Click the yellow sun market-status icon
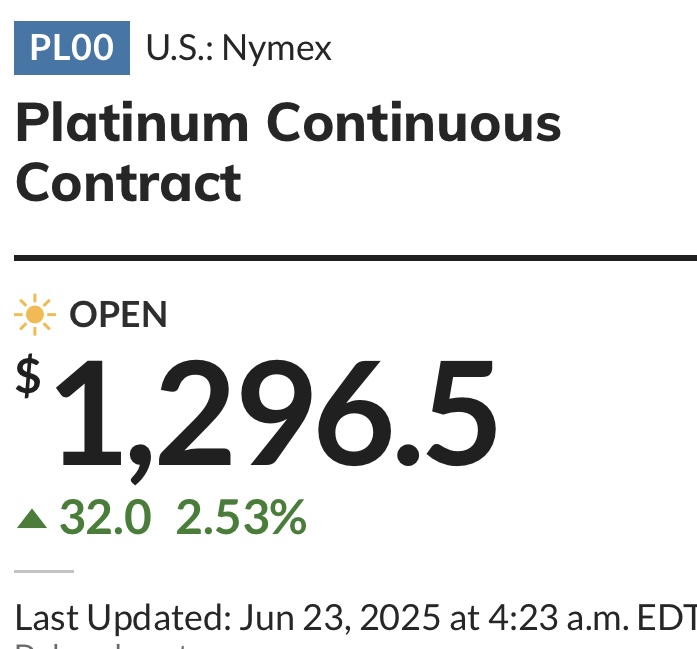 pyautogui.click(x=35, y=315)
